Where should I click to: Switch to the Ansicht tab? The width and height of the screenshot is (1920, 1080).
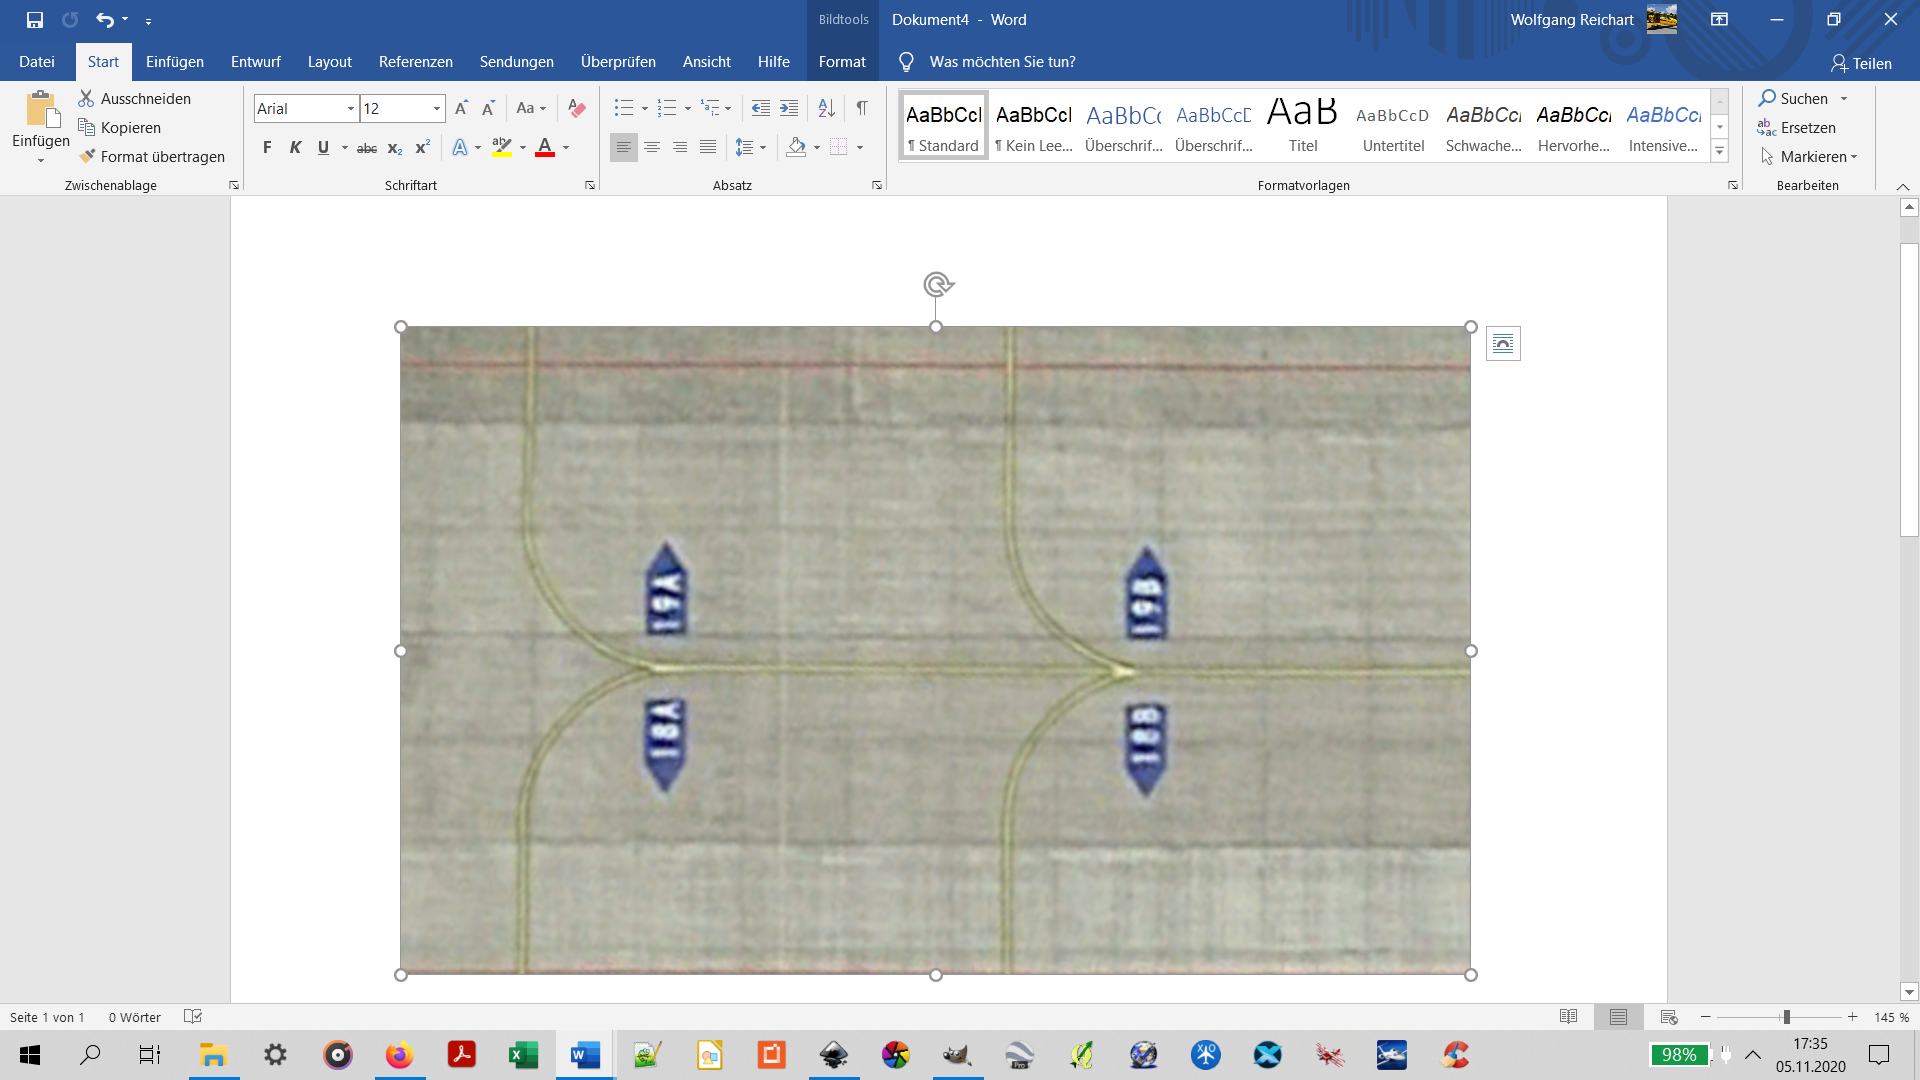click(706, 62)
